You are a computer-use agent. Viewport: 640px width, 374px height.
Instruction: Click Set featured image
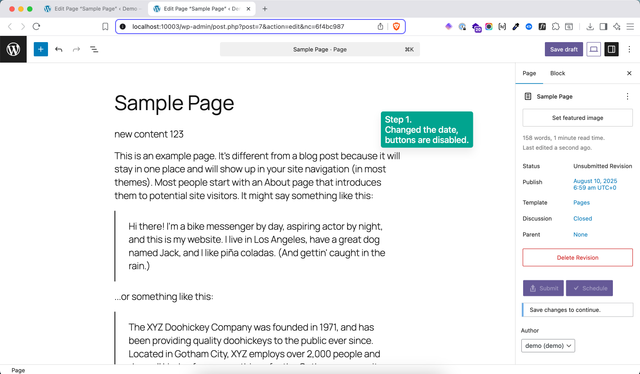pyautogui.click(x=578, y=118)
